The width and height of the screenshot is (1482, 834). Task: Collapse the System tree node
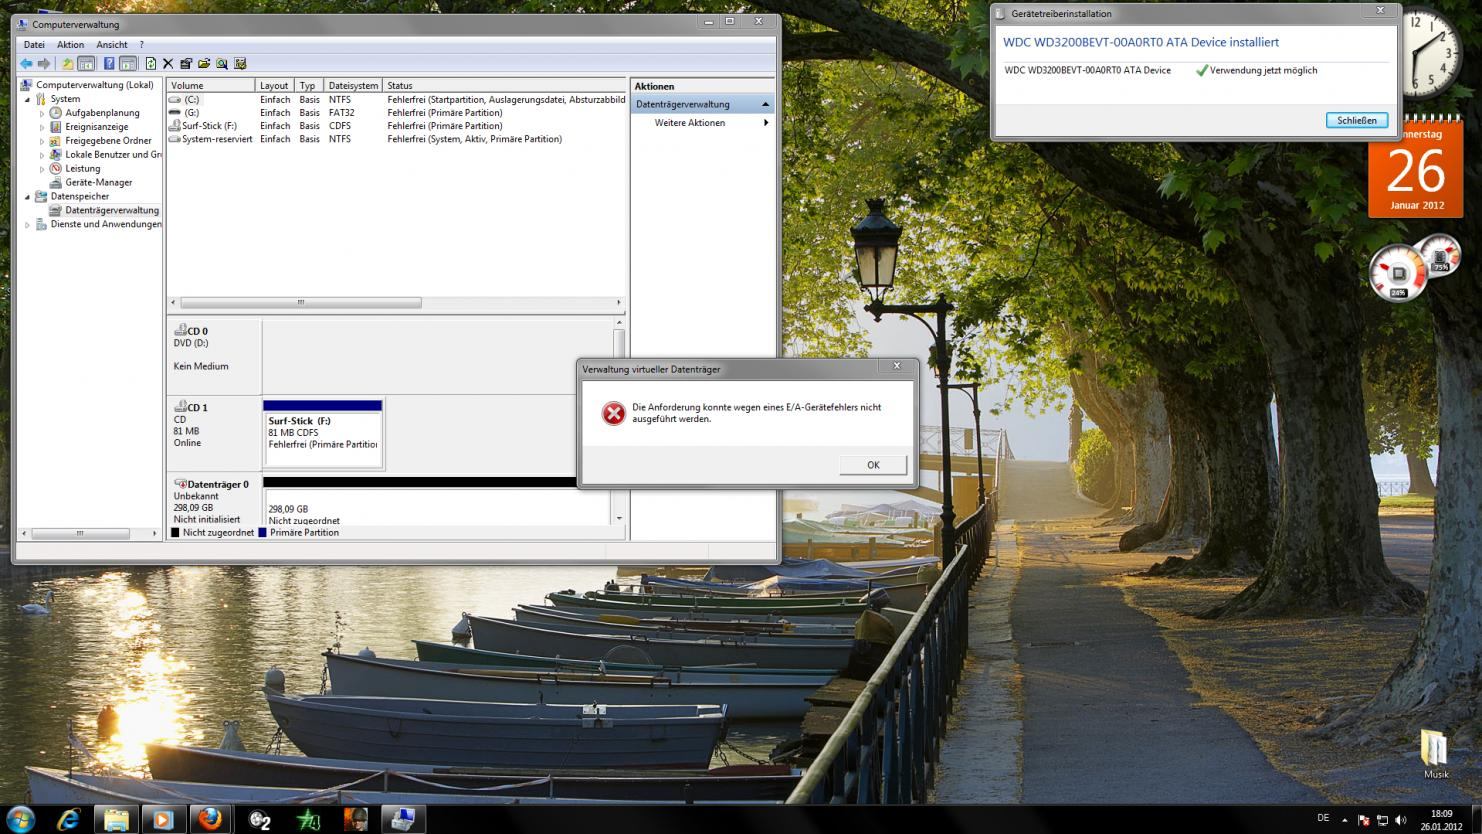(28, 99)
